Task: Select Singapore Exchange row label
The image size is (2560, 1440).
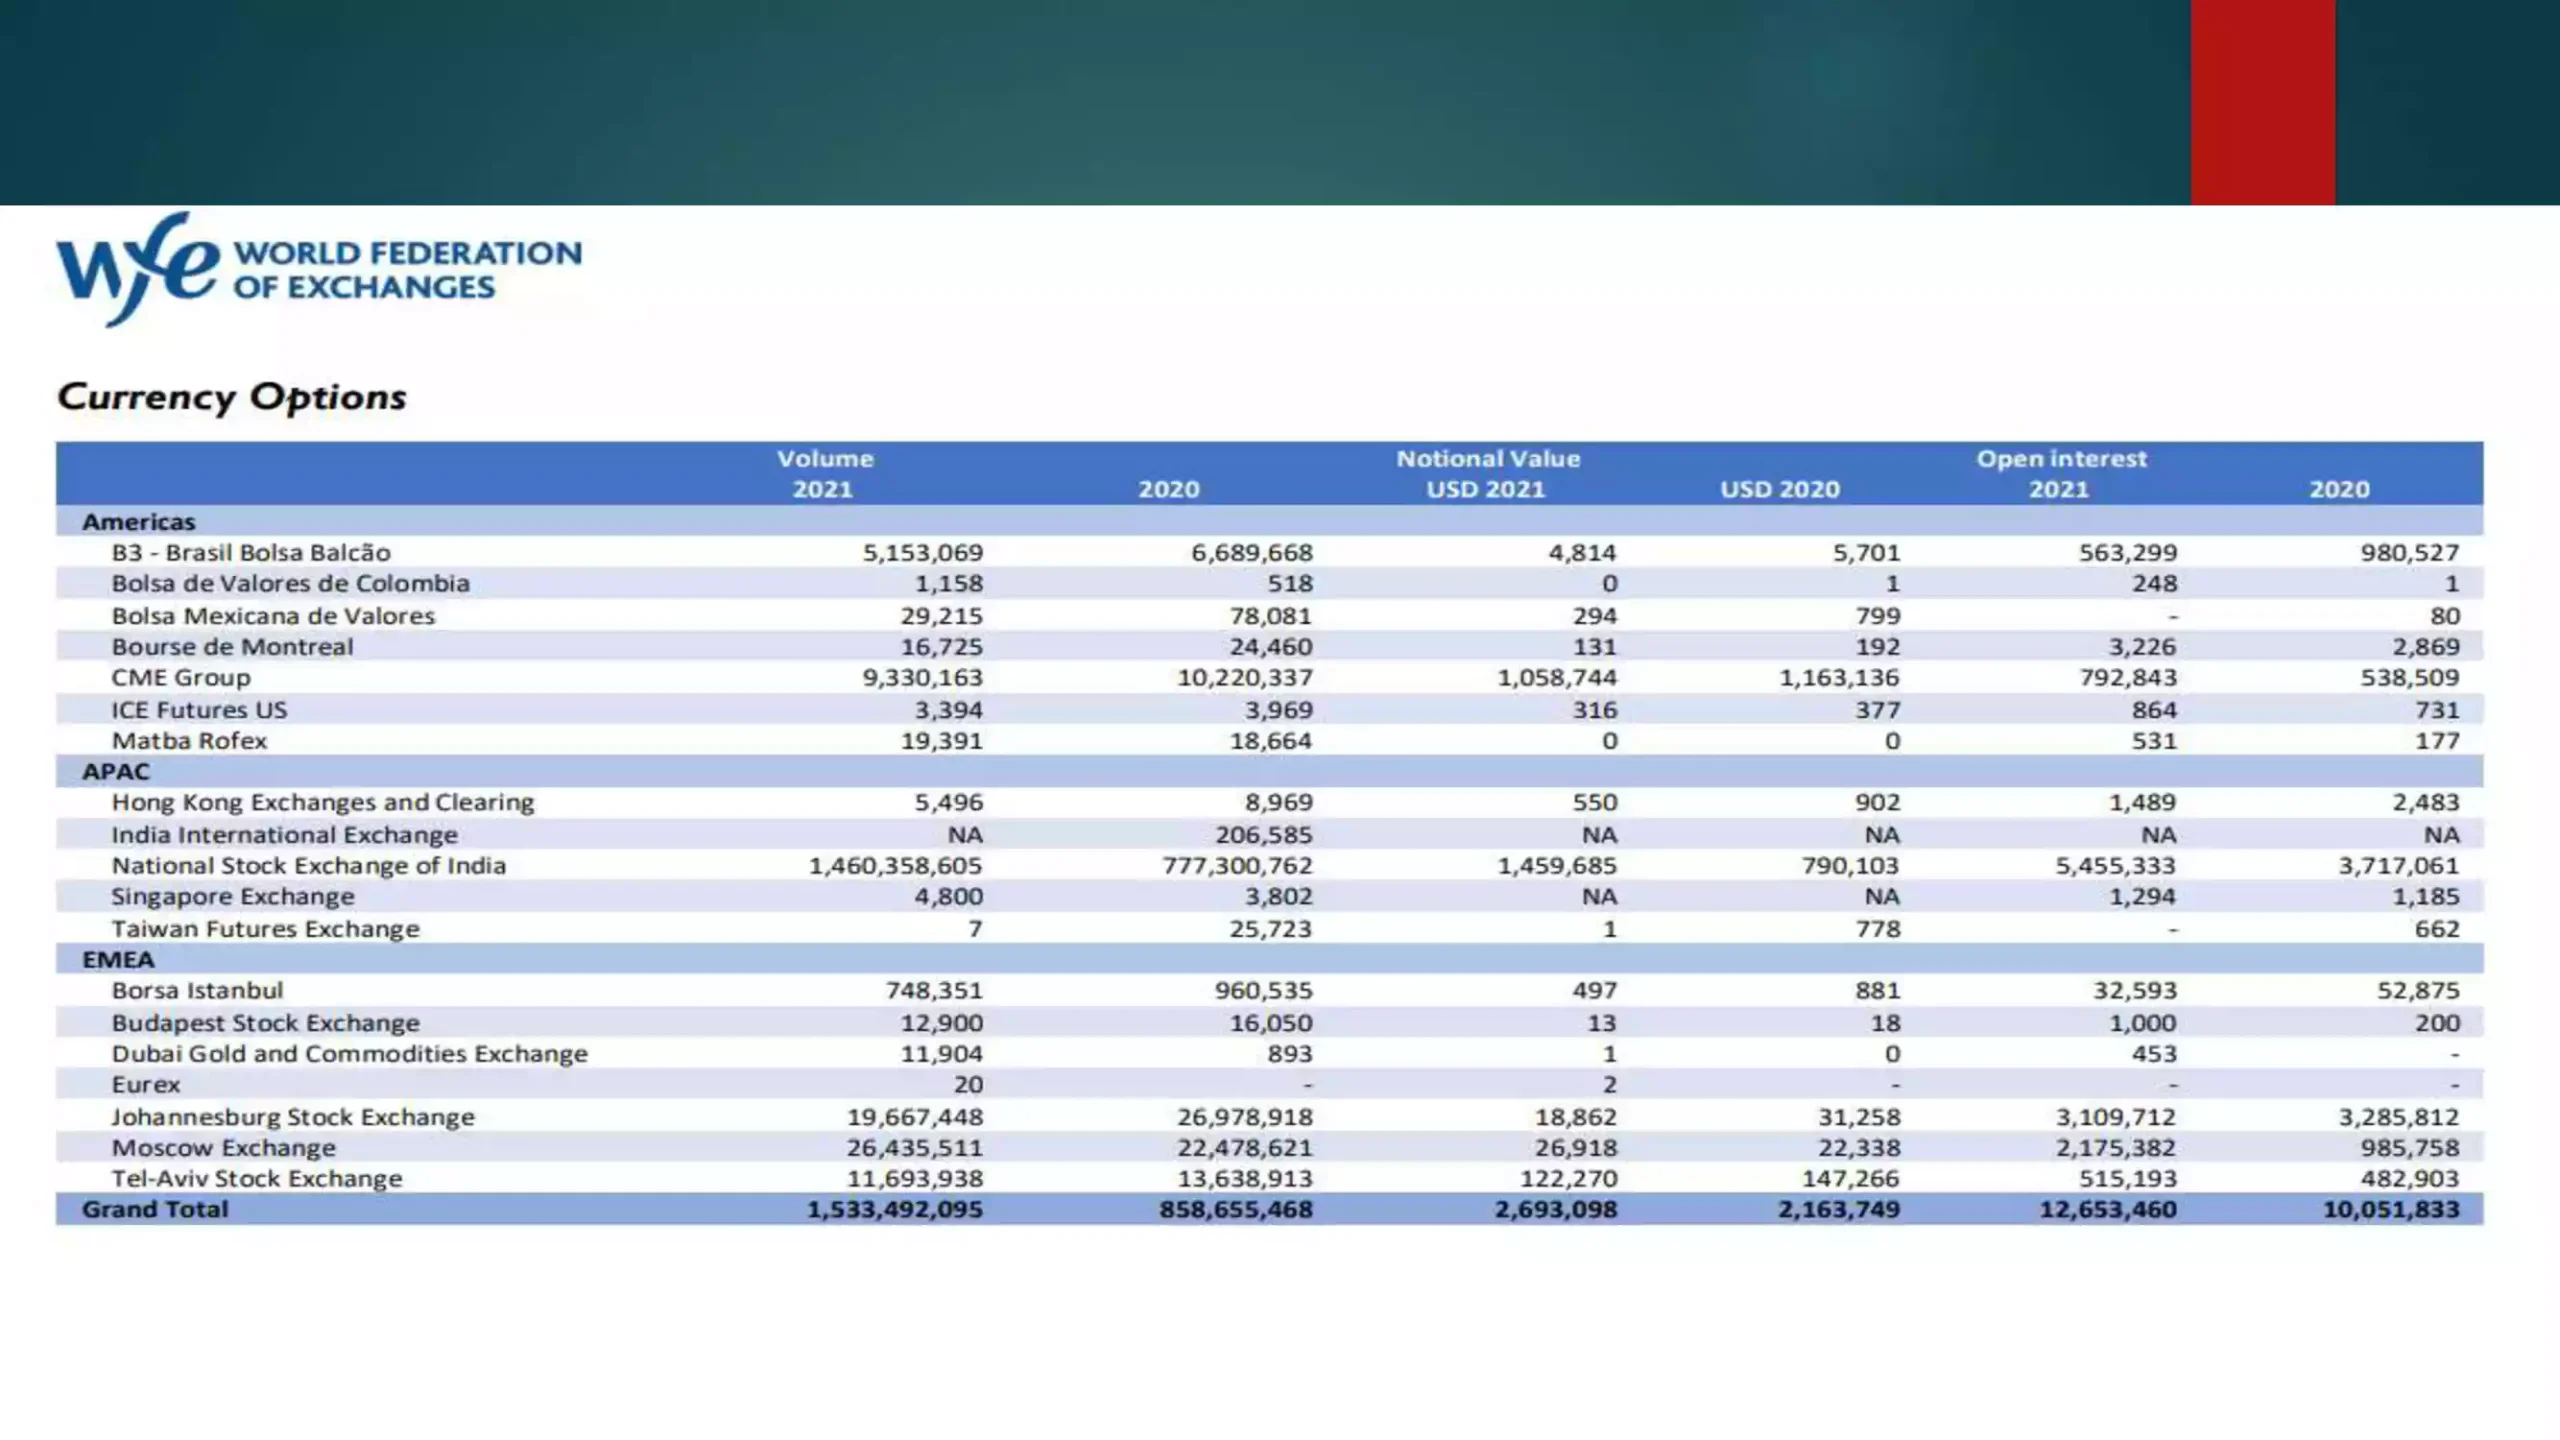Action: (233, 897)
